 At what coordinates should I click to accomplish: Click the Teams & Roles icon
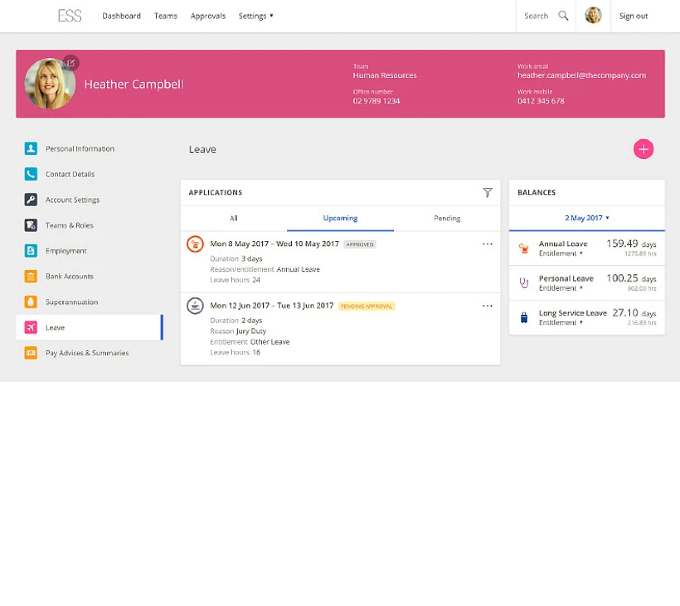tap(31, 225)
